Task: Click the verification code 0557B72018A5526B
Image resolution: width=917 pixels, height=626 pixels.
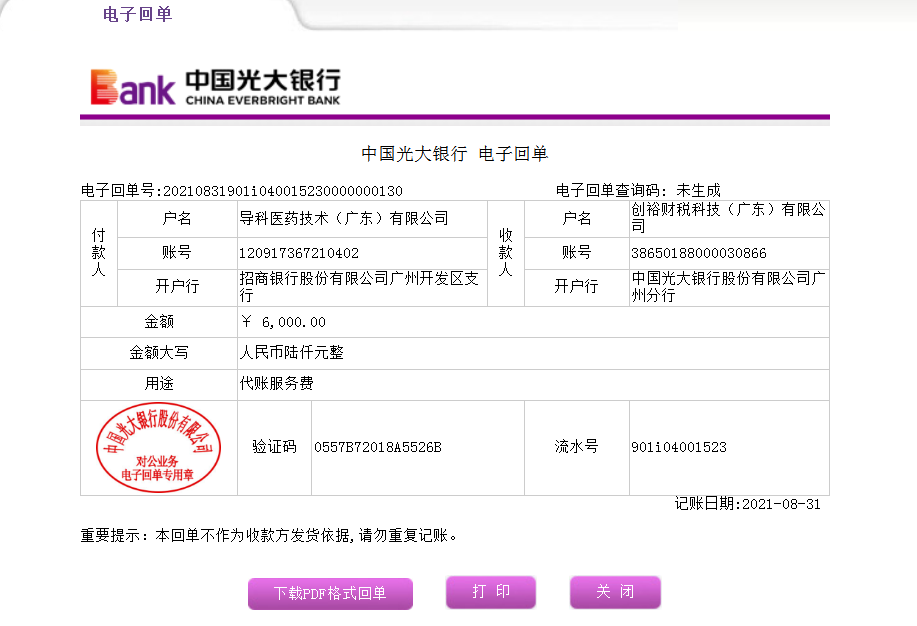Action: click(x=377, y=447)
